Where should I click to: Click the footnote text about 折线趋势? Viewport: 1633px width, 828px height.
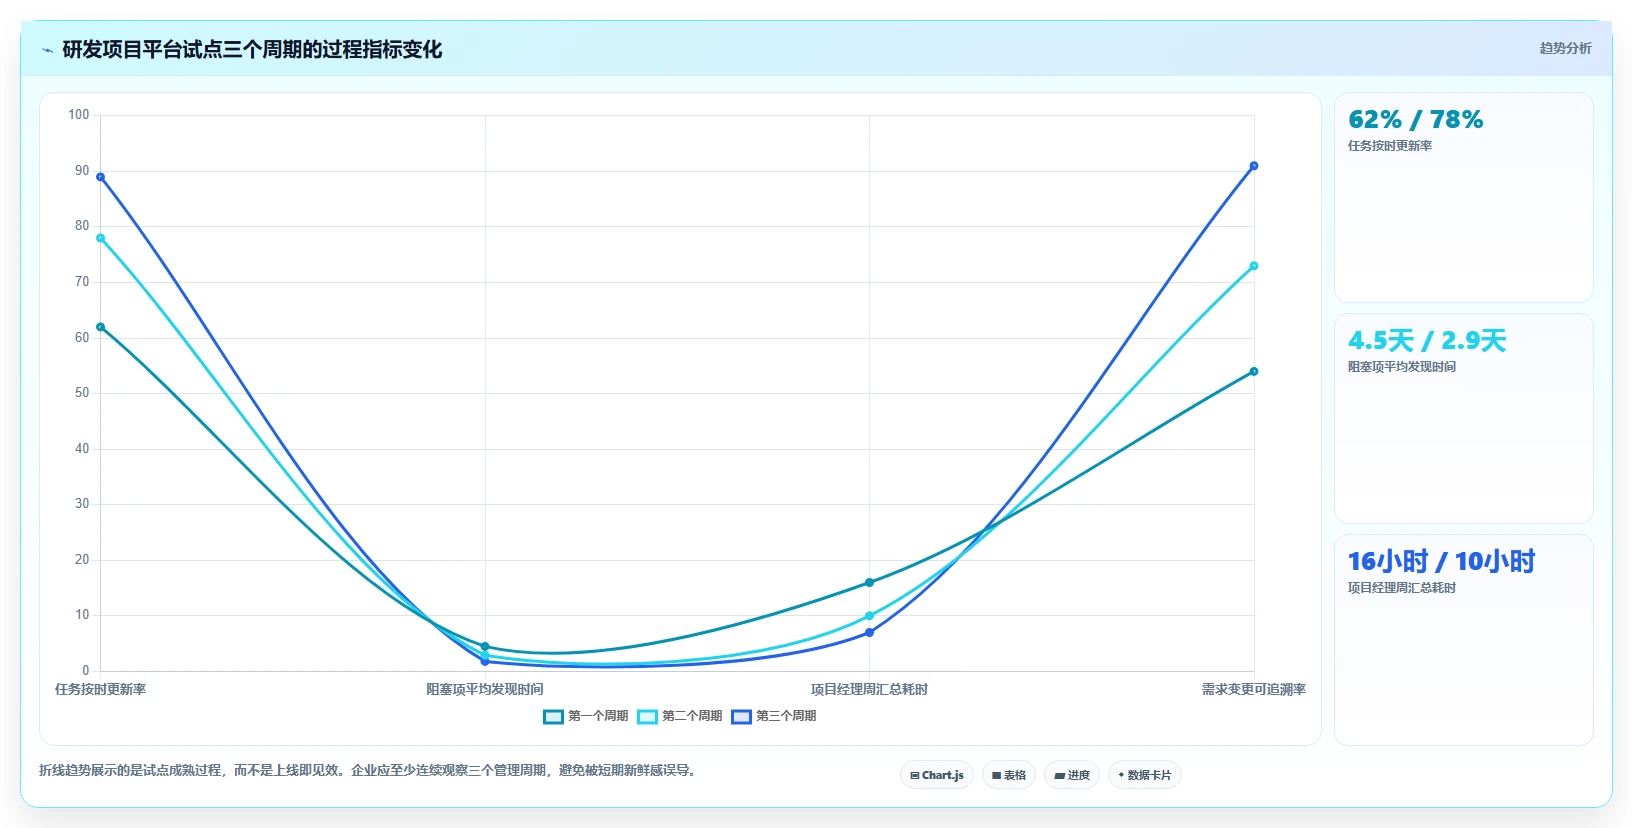tap(369, 770)
